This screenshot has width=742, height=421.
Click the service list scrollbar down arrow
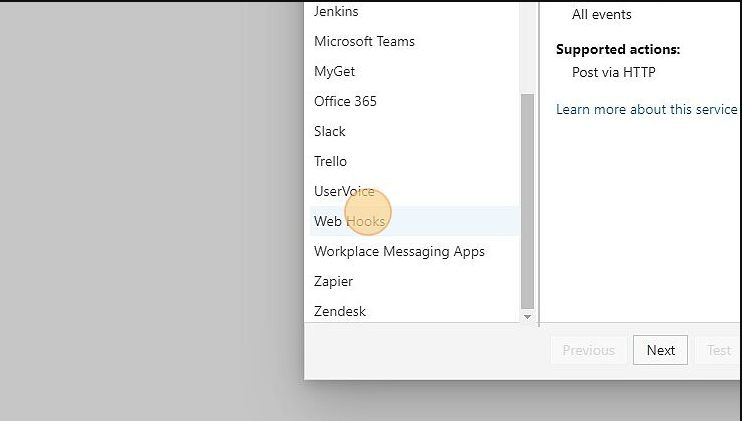tap(528, 316)
